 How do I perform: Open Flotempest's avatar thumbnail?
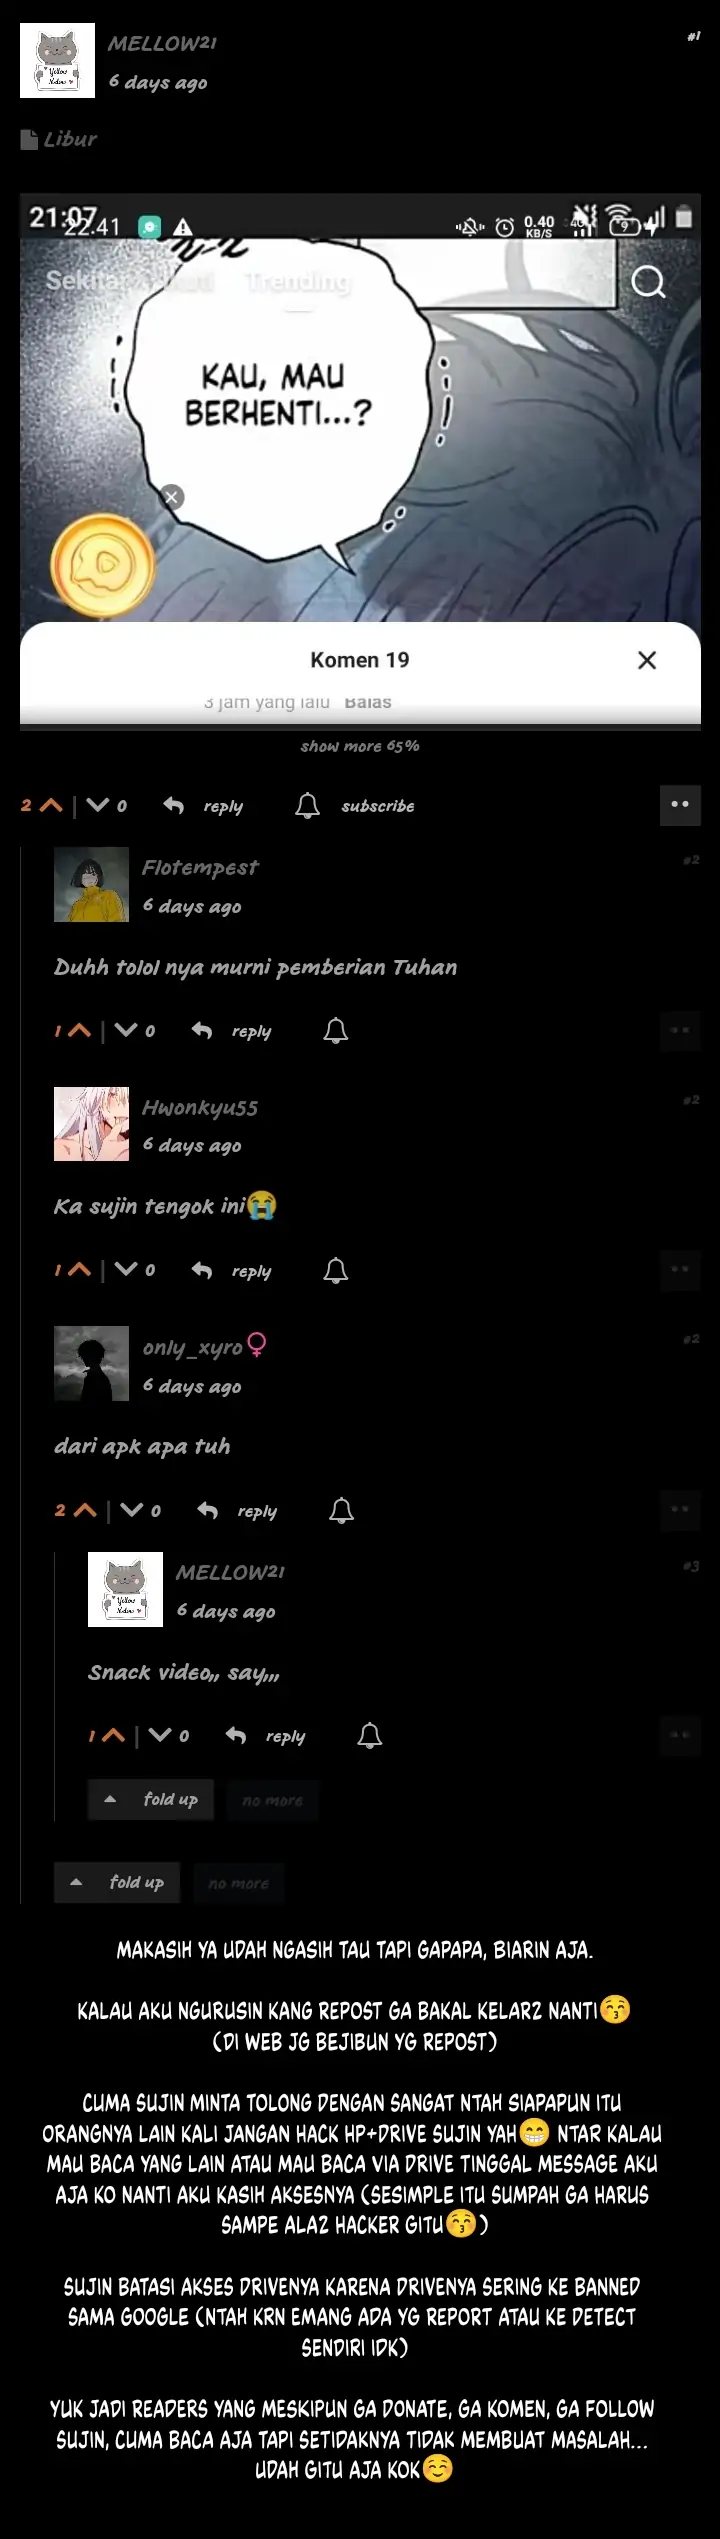tap(91, 885)
